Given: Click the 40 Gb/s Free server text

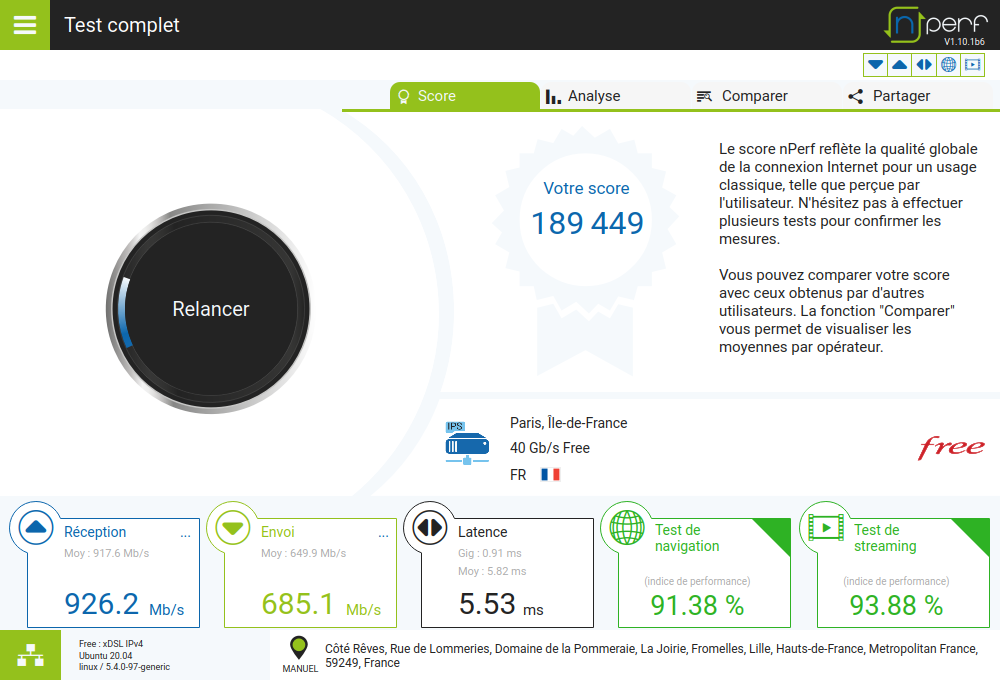Looking at the screenshot, I should coord(550,448).
